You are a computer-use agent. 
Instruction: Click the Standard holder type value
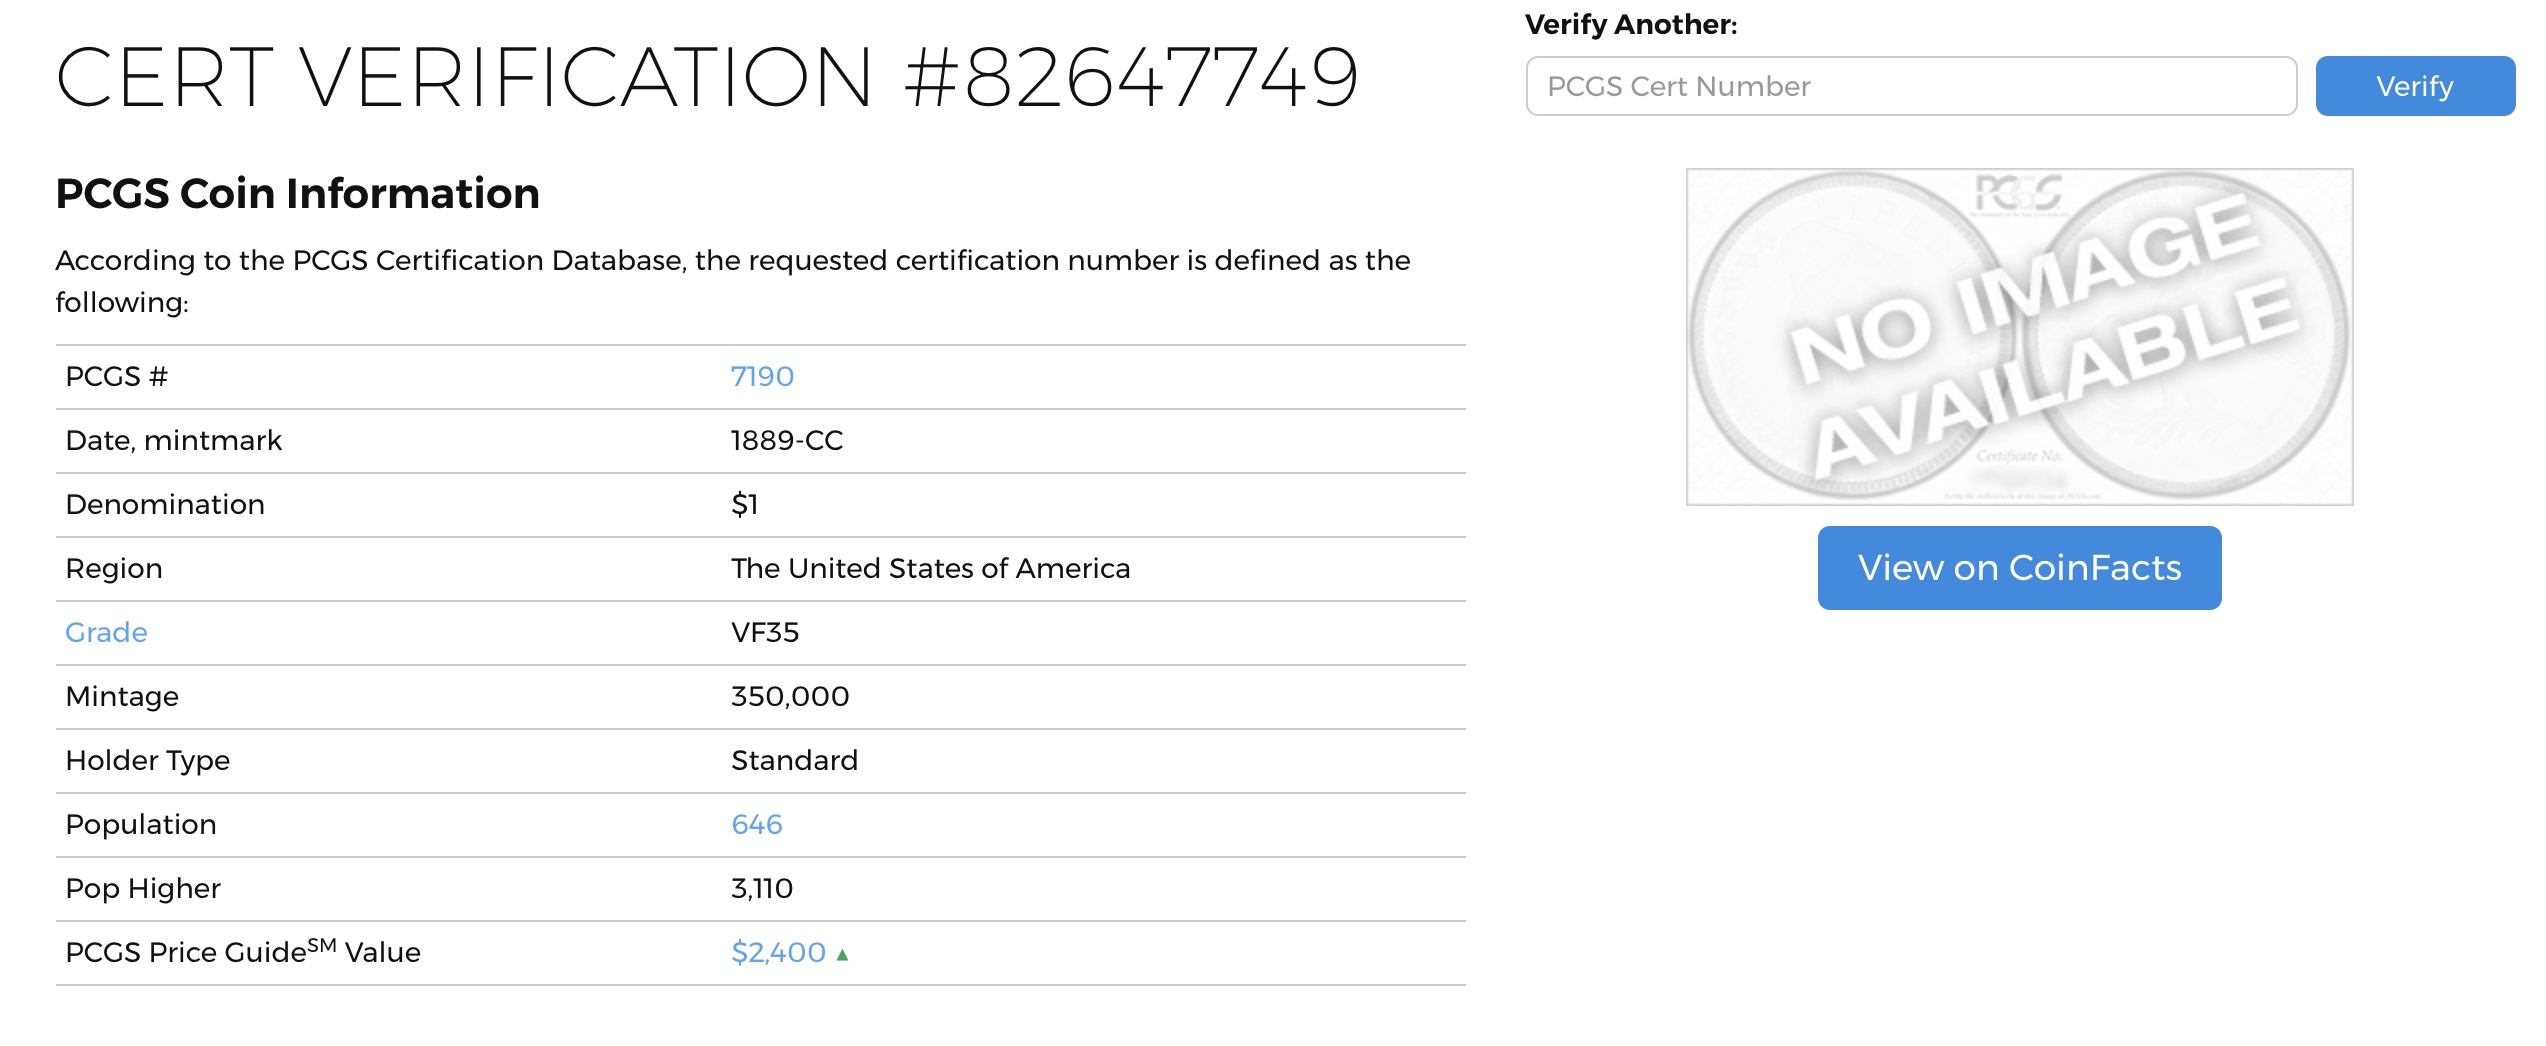(x=794, y=761)
